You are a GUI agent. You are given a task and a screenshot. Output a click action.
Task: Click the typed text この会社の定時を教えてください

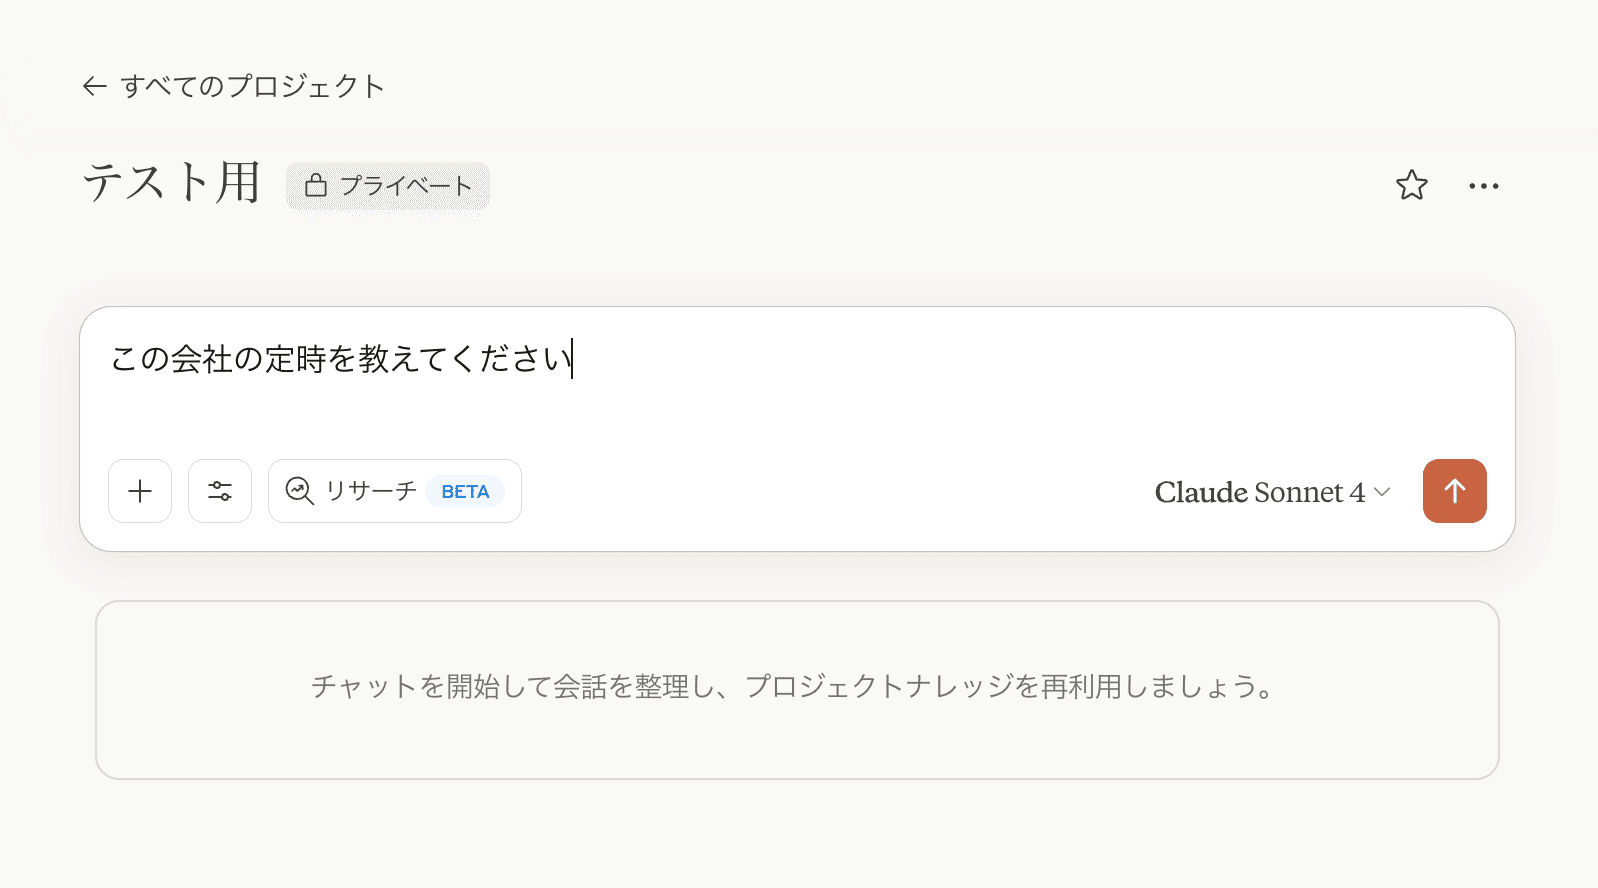coord(340,359)
